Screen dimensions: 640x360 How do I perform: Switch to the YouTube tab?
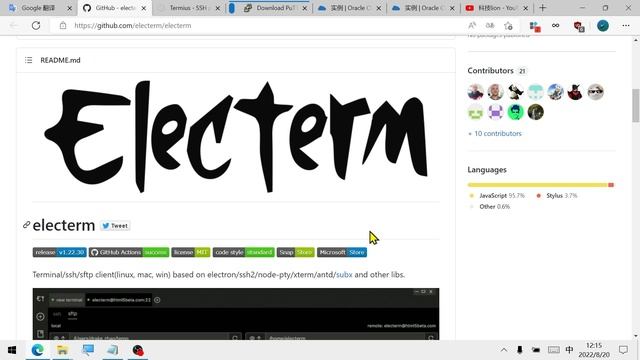(x=496, y=8)
